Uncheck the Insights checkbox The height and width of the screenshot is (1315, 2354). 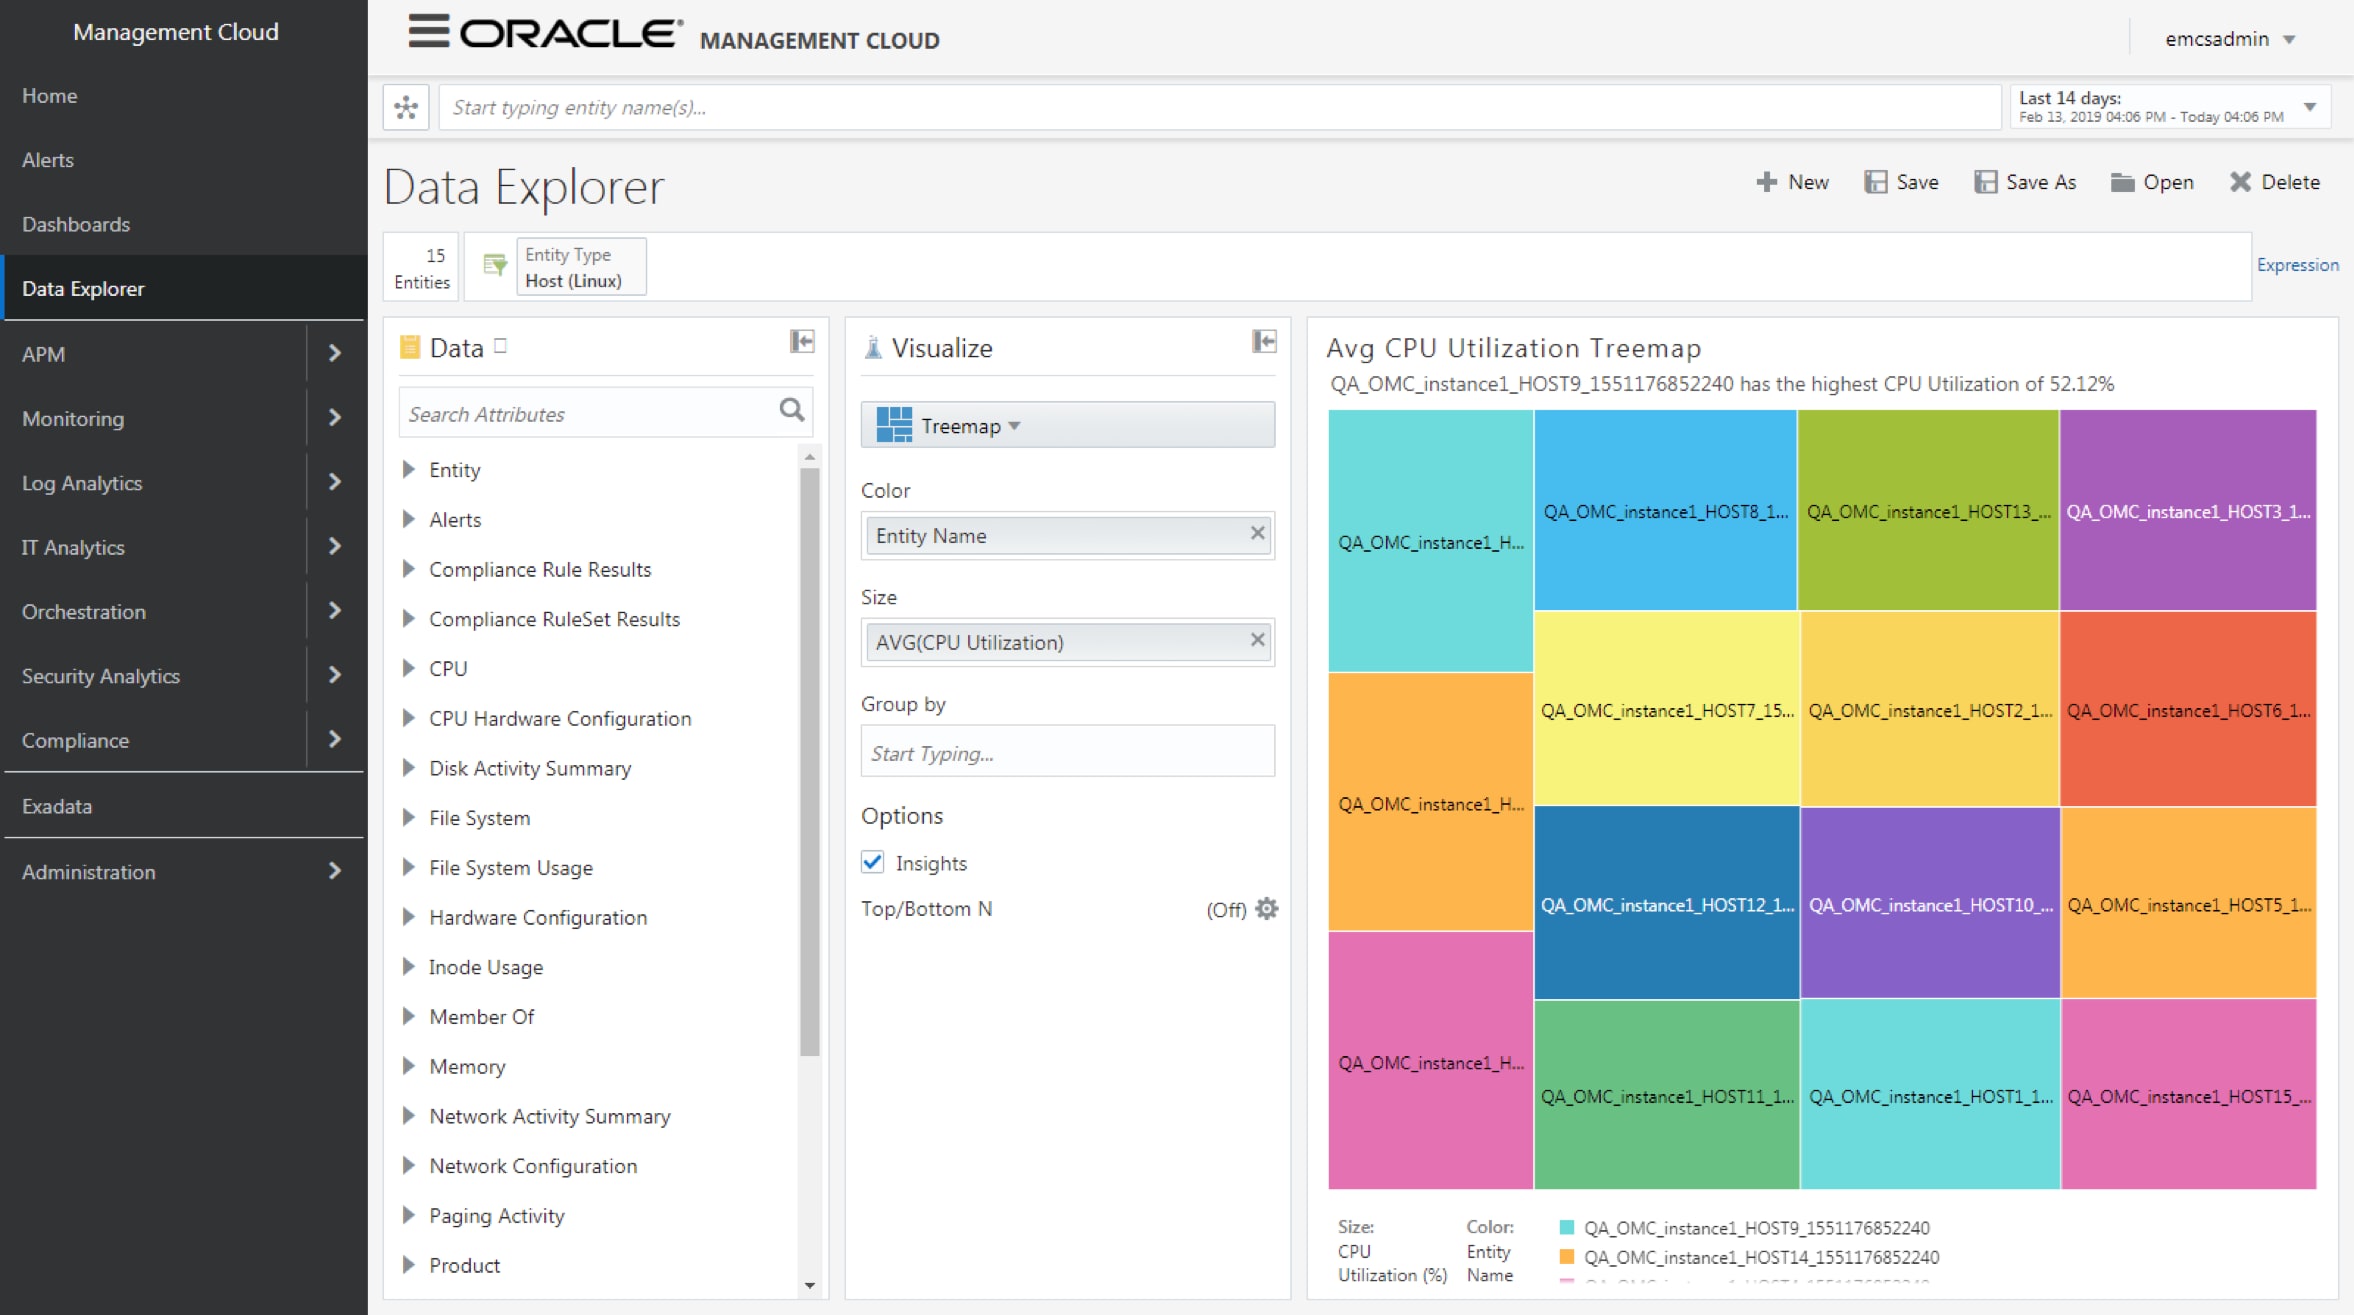click(x=873, y=862)
